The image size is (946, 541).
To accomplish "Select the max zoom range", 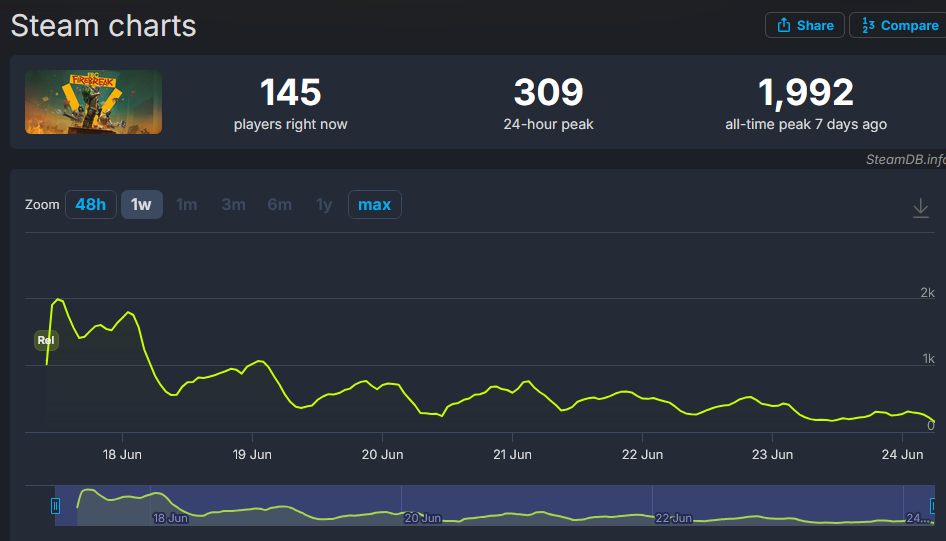I will (x=375, y=204).
